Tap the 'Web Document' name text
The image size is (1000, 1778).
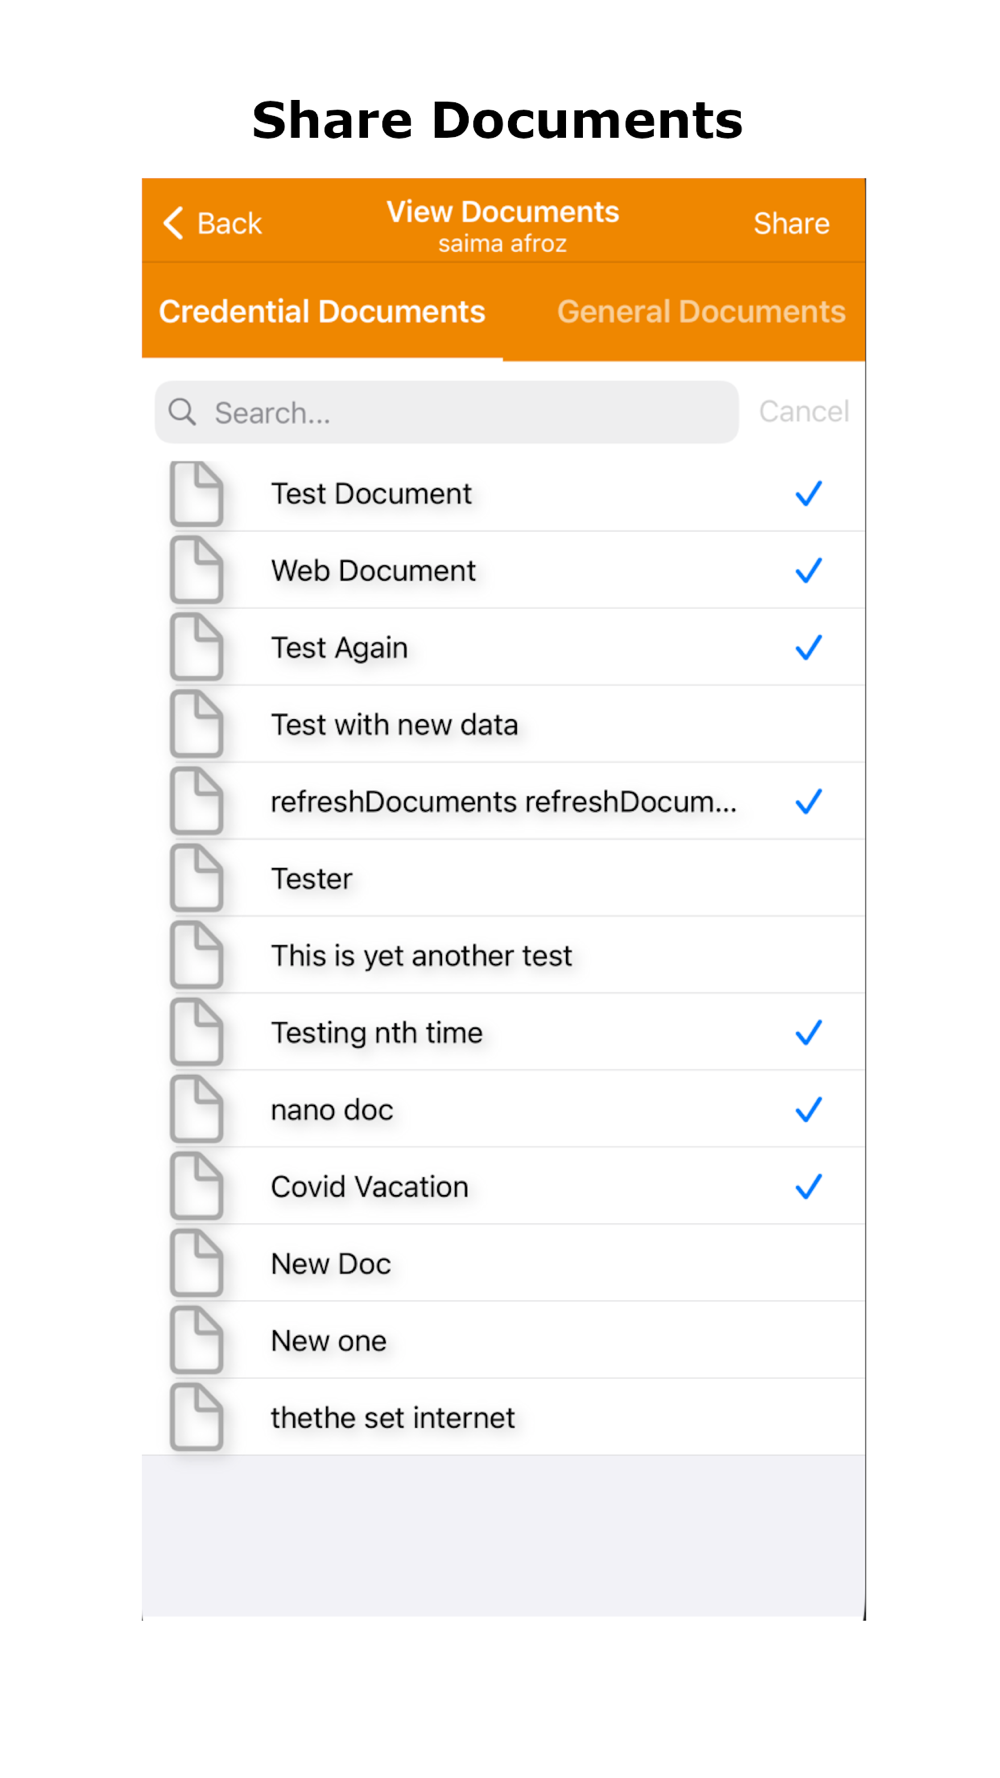pos(374,571)
